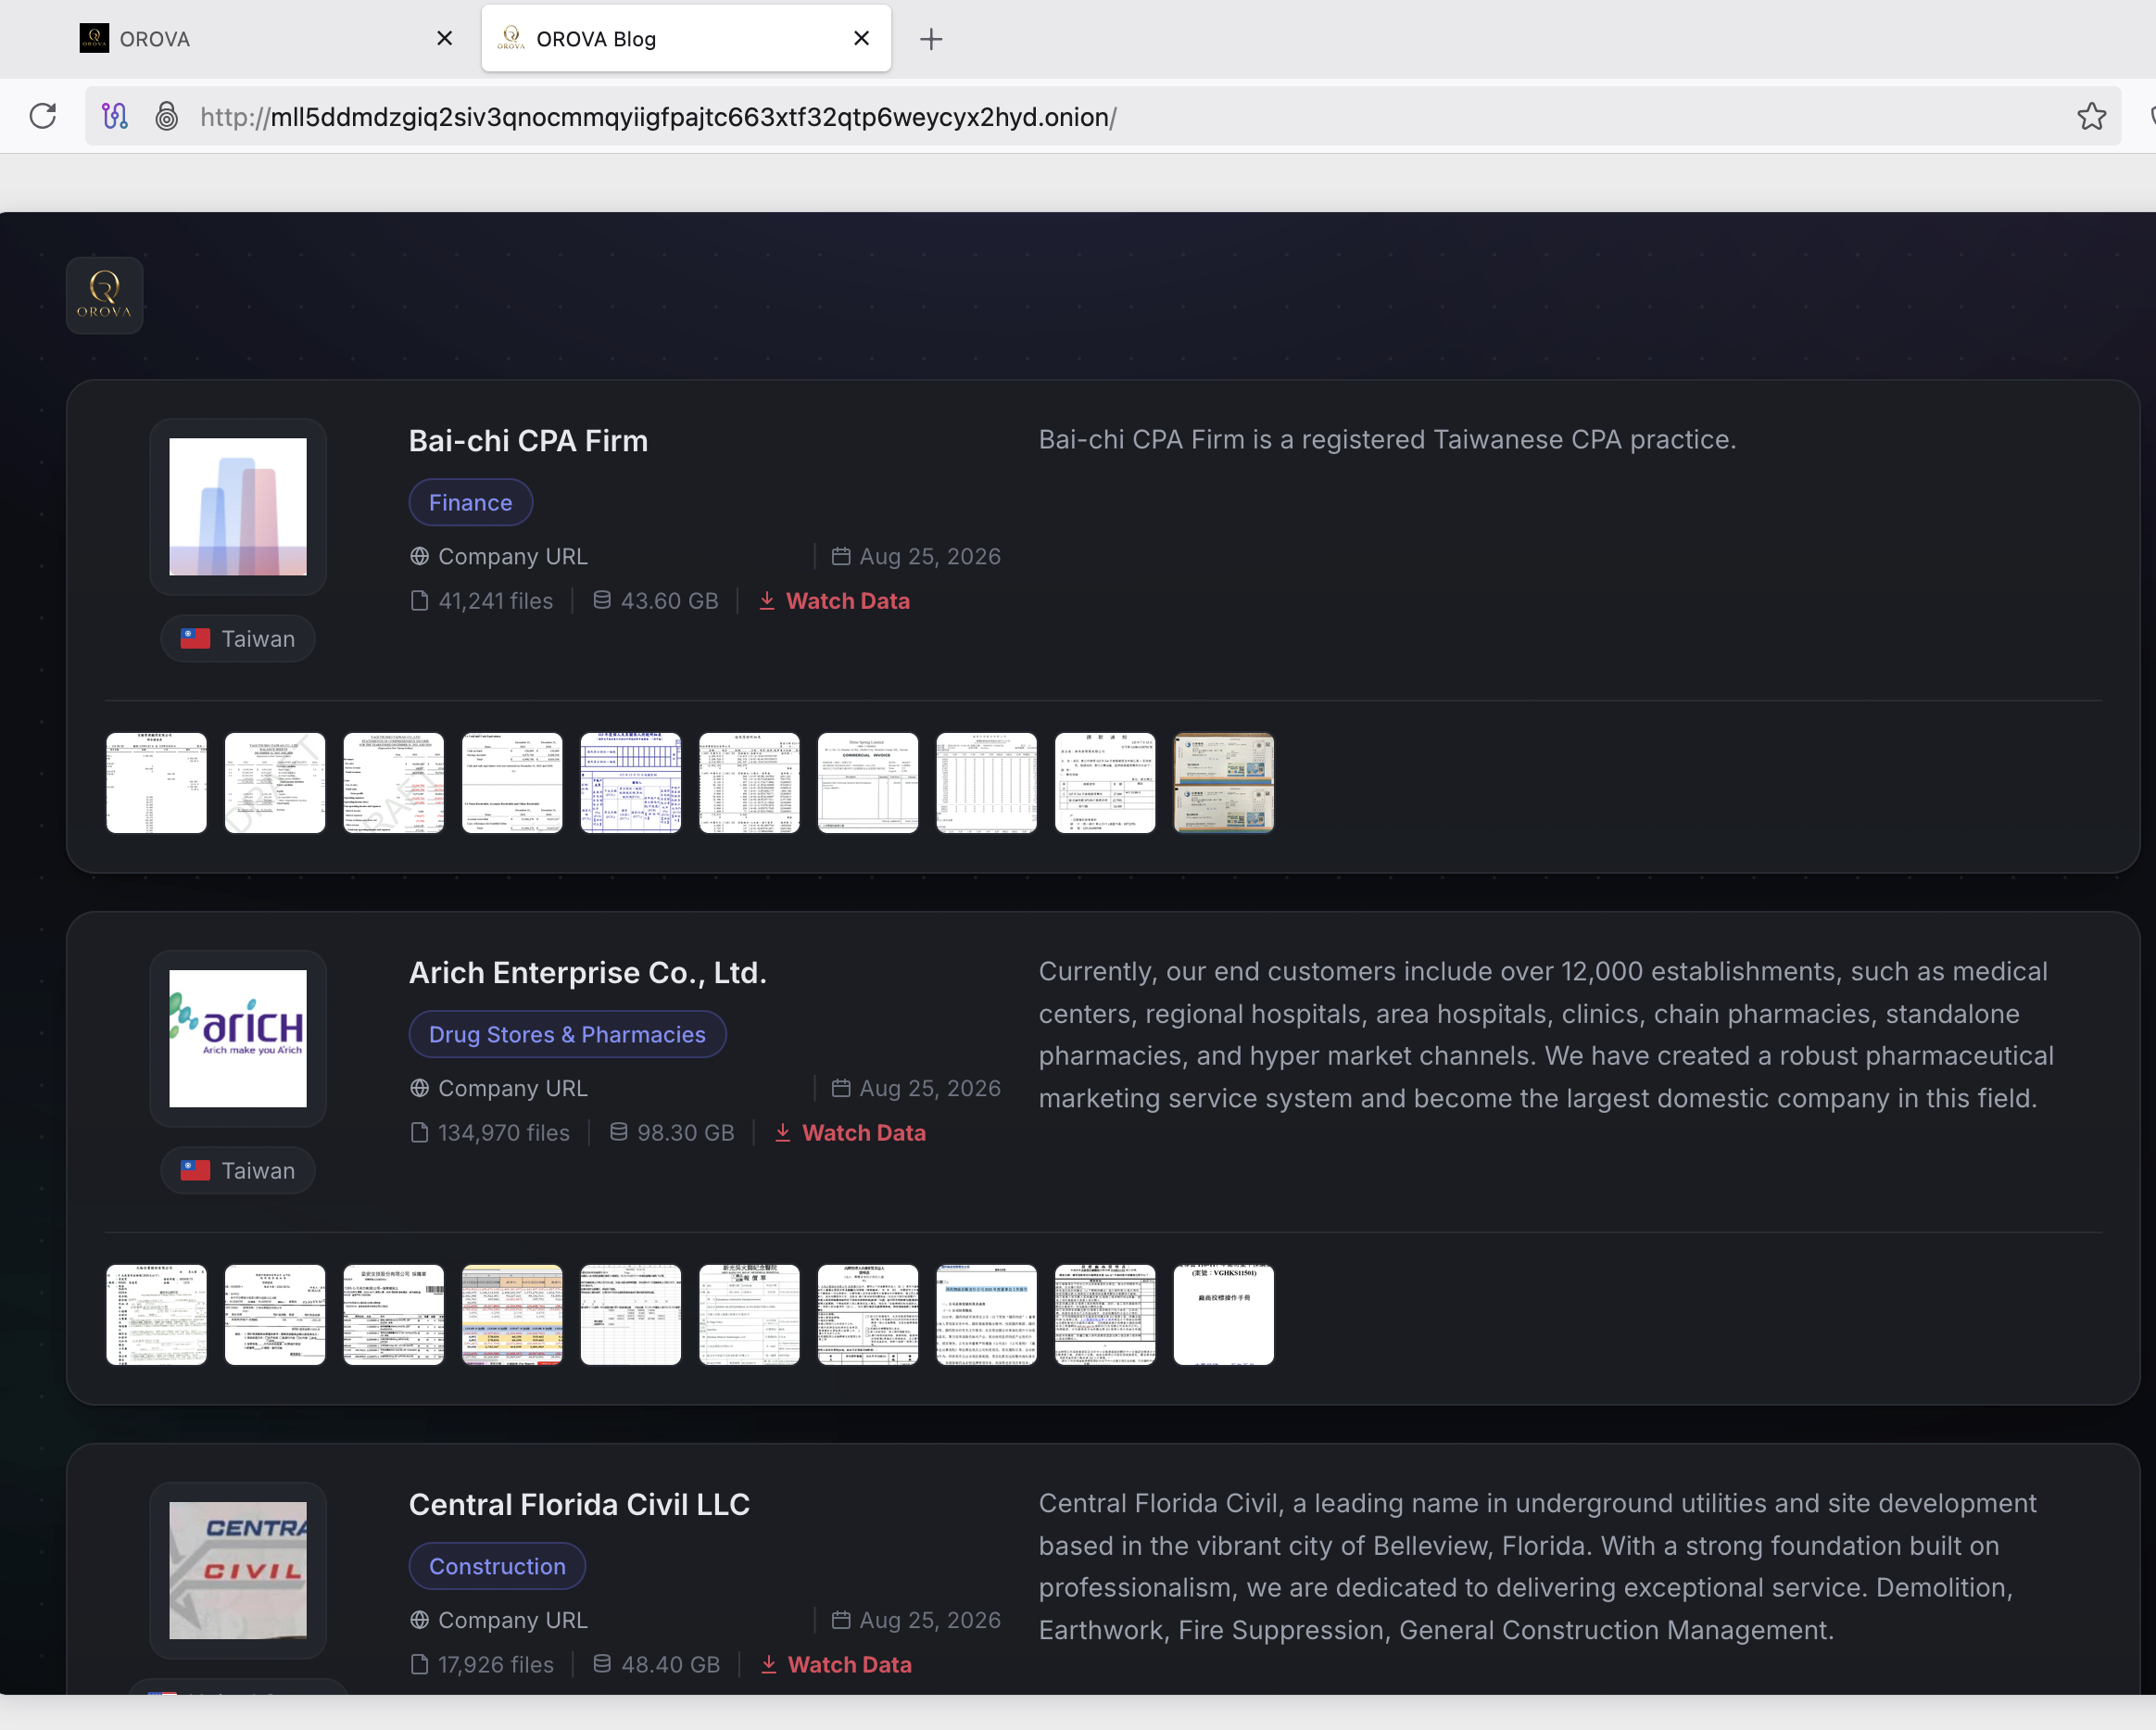
Task: Open eighth Bai-chi document preview thumbnail
Action: [986, 783]
